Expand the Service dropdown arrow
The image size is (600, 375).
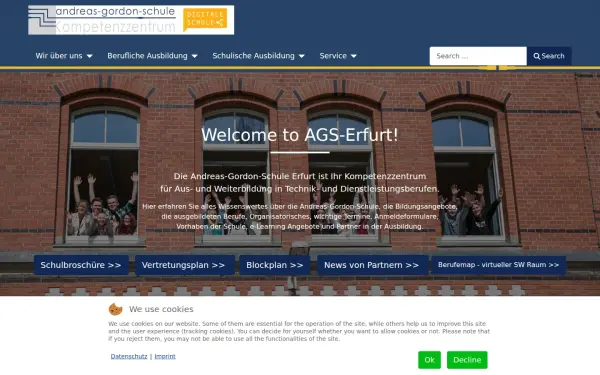pos(354,56)
